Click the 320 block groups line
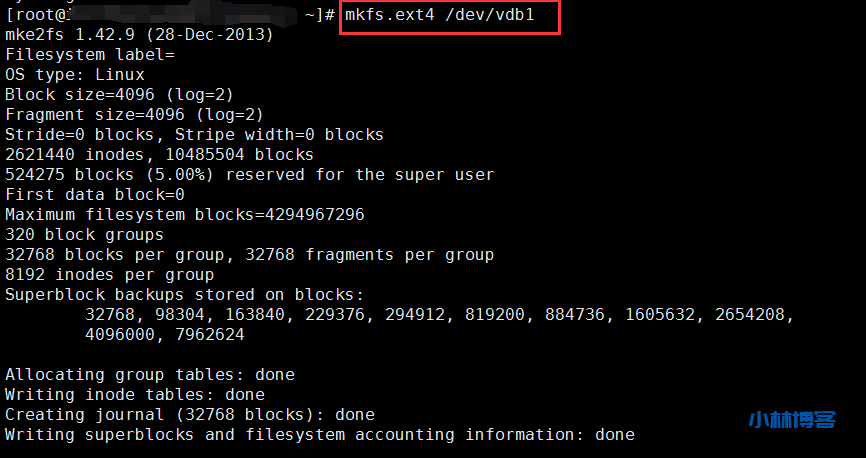The image size is (866, 458). (x=84, y=235)
